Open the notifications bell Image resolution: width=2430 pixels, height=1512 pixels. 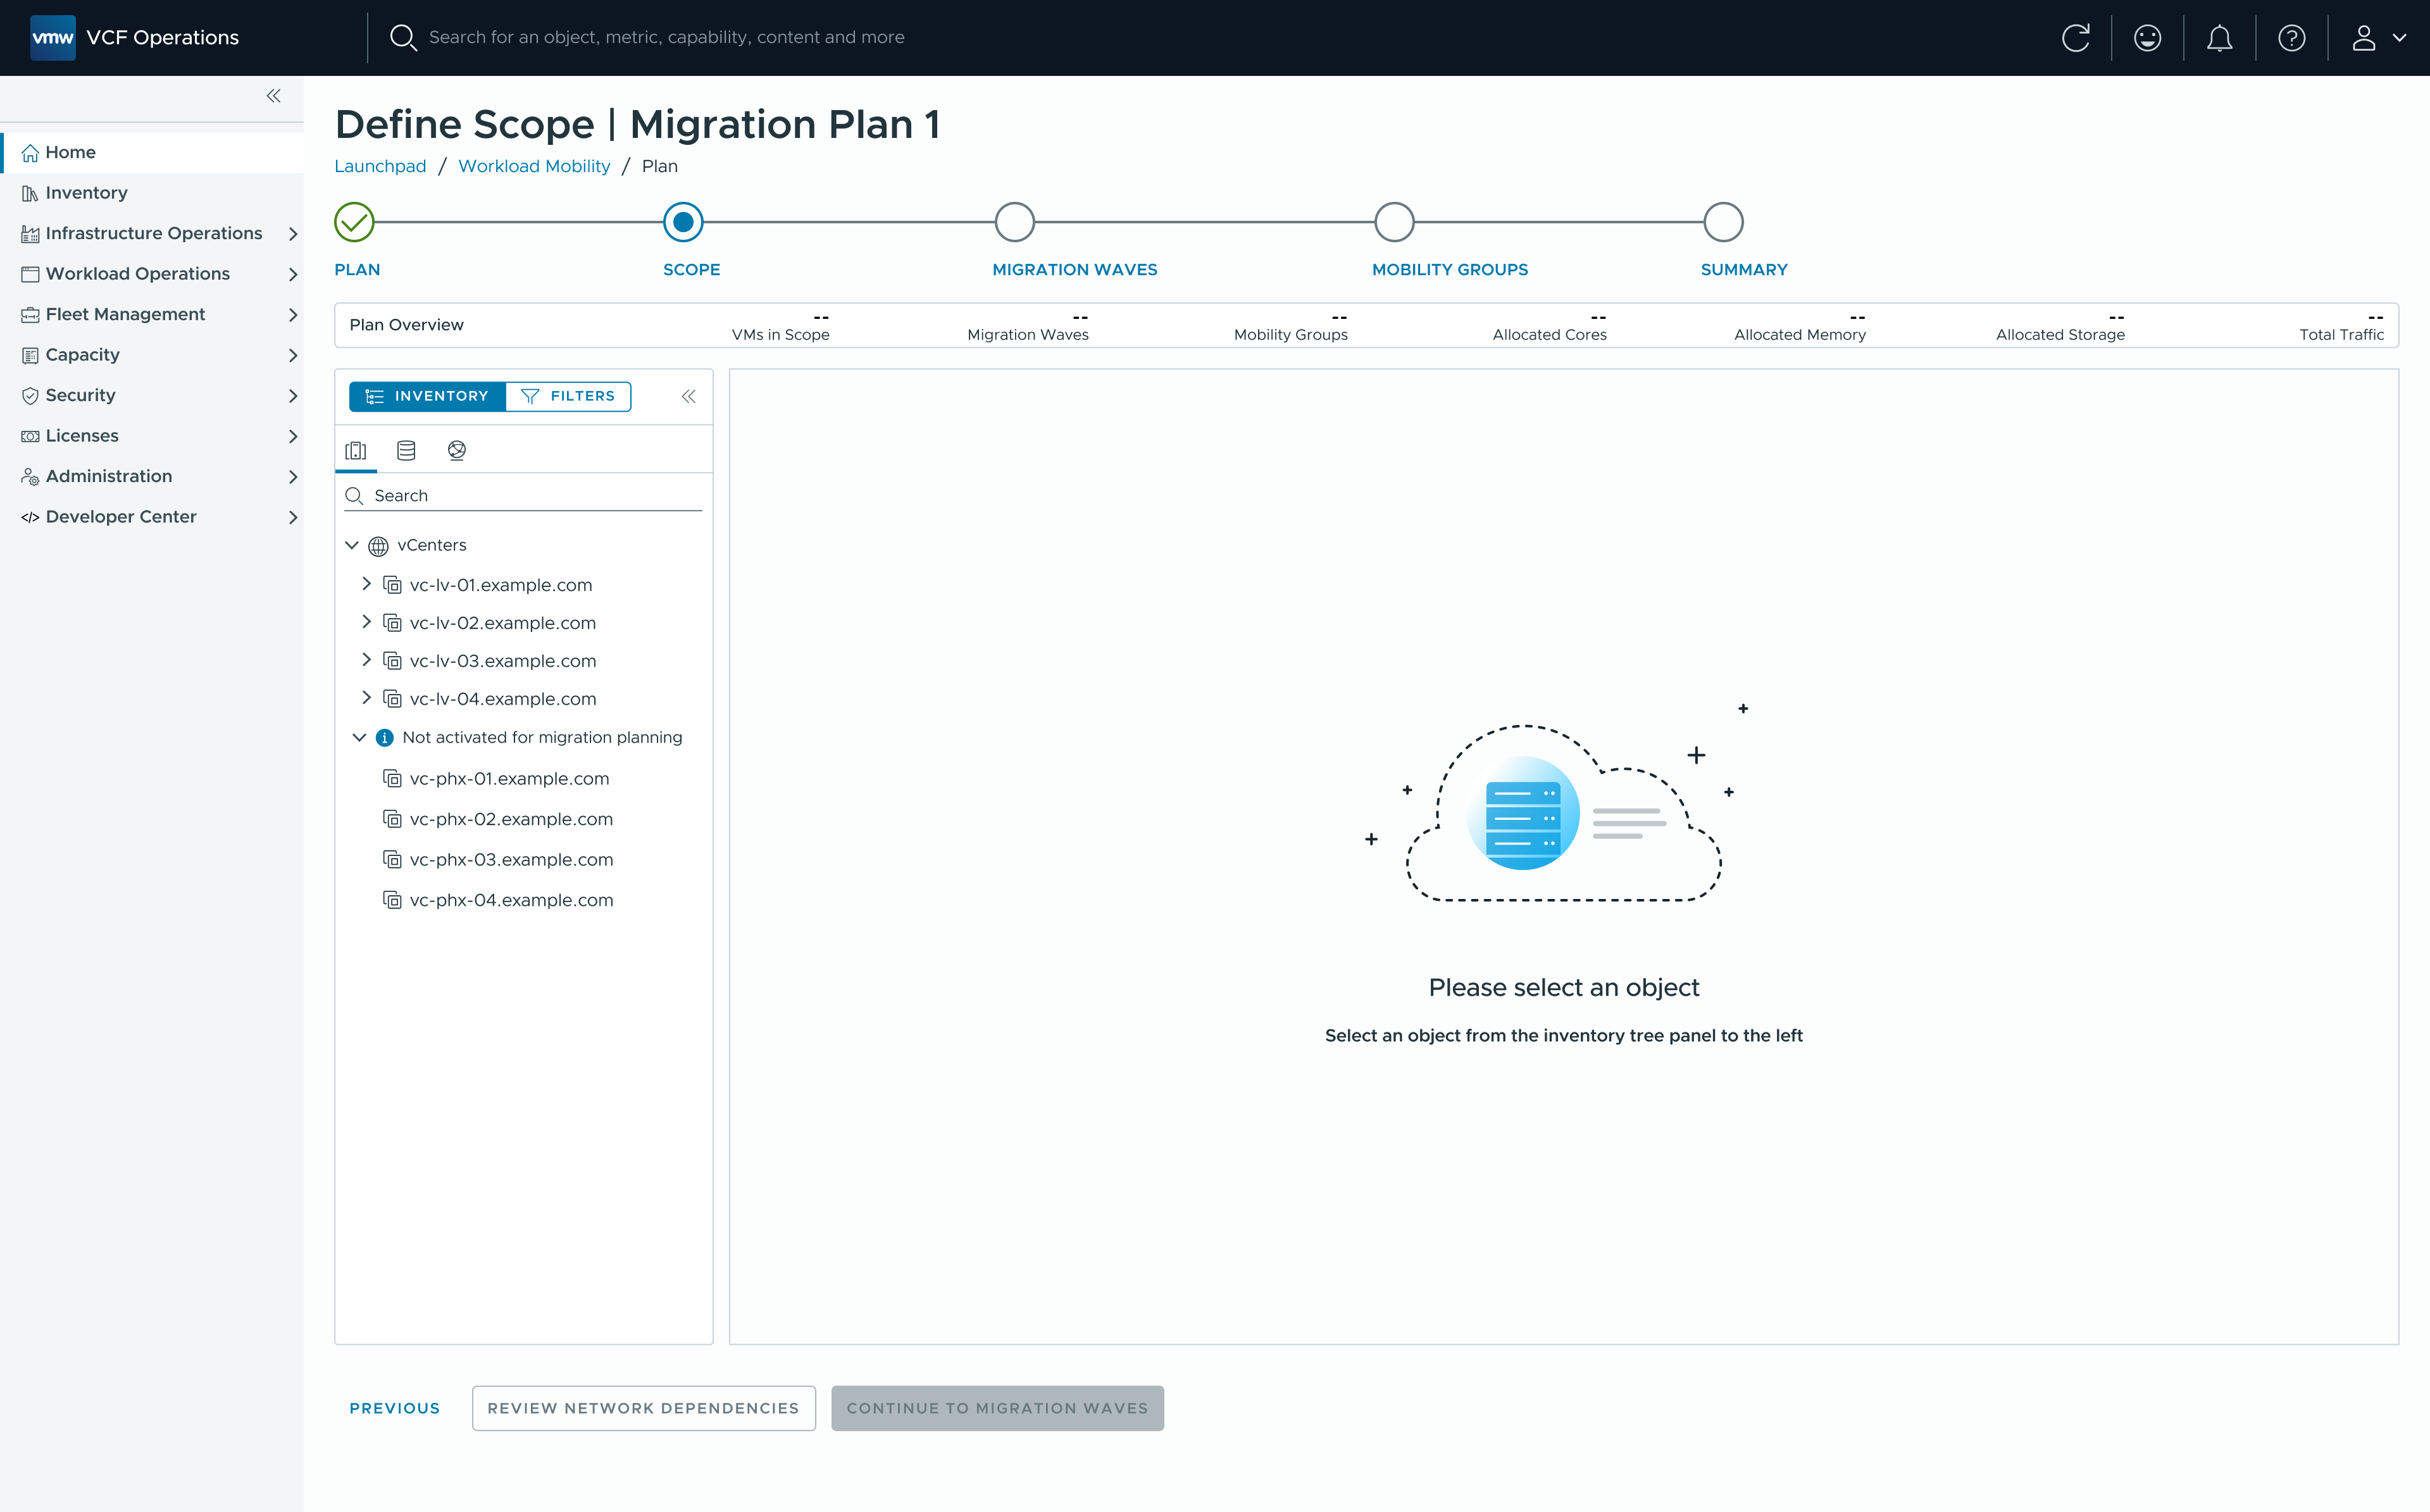[2219, 38]
